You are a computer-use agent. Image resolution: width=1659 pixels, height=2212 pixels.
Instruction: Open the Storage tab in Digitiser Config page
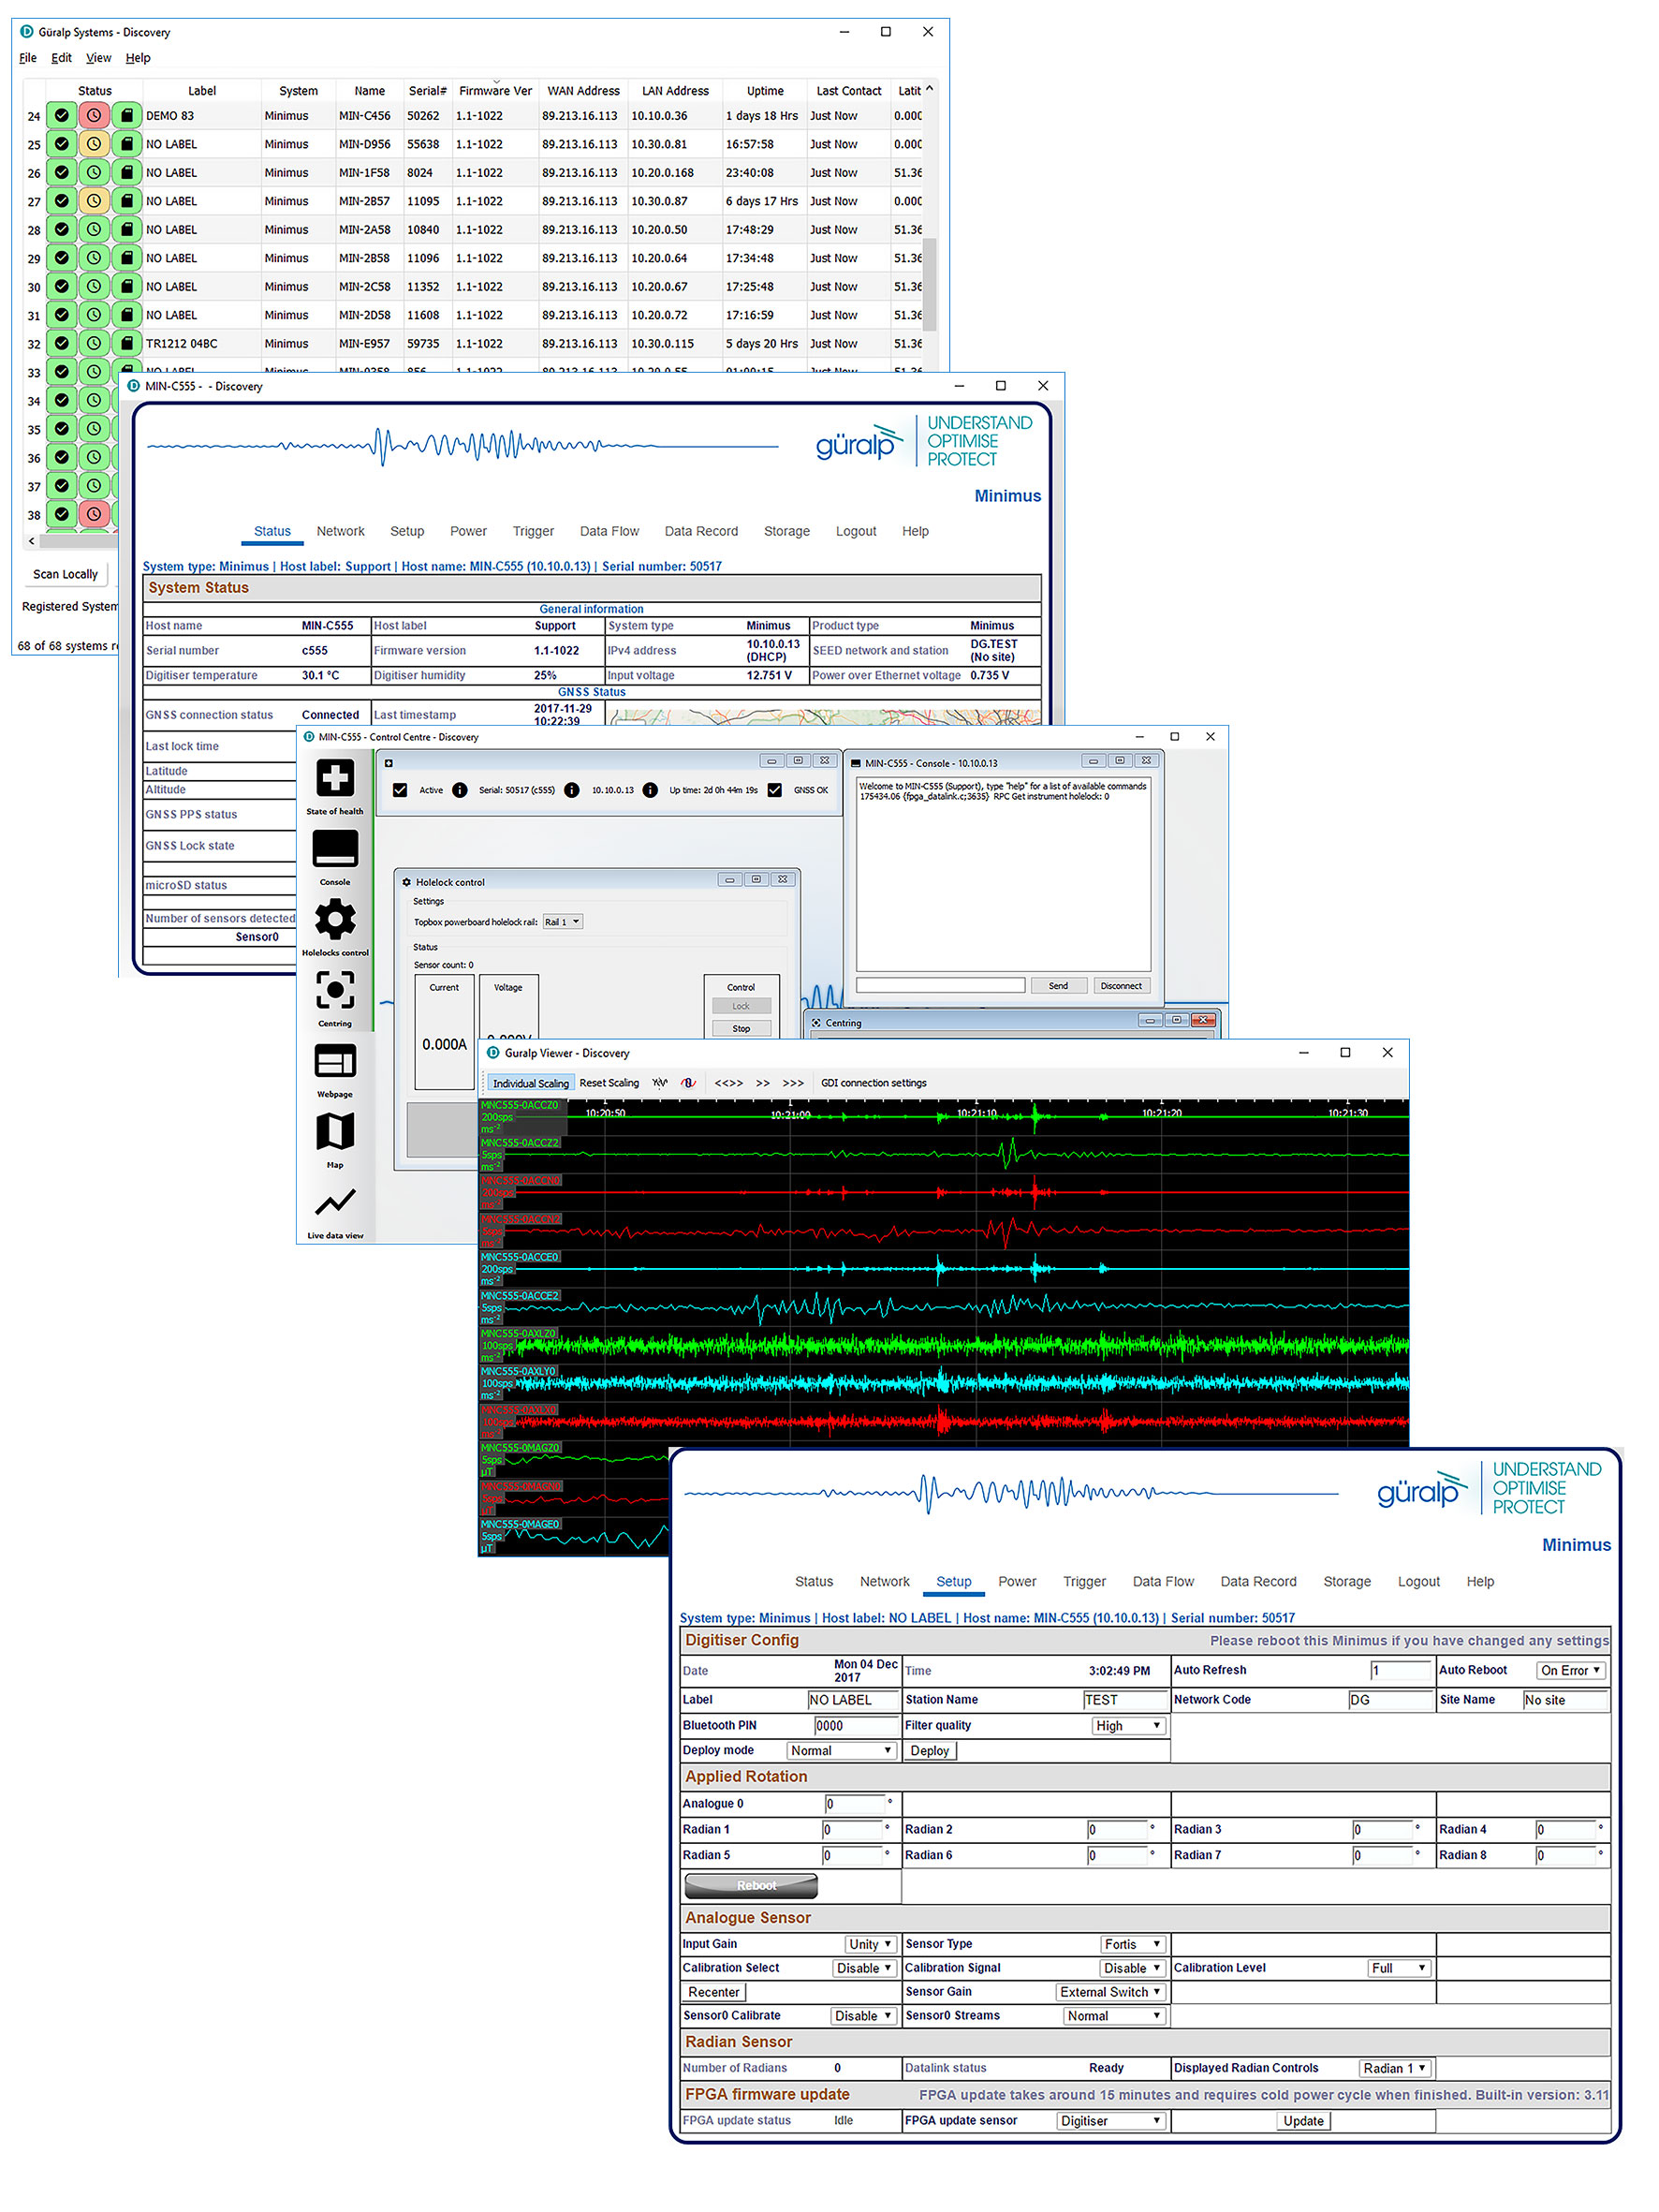coord(1346,1582)
